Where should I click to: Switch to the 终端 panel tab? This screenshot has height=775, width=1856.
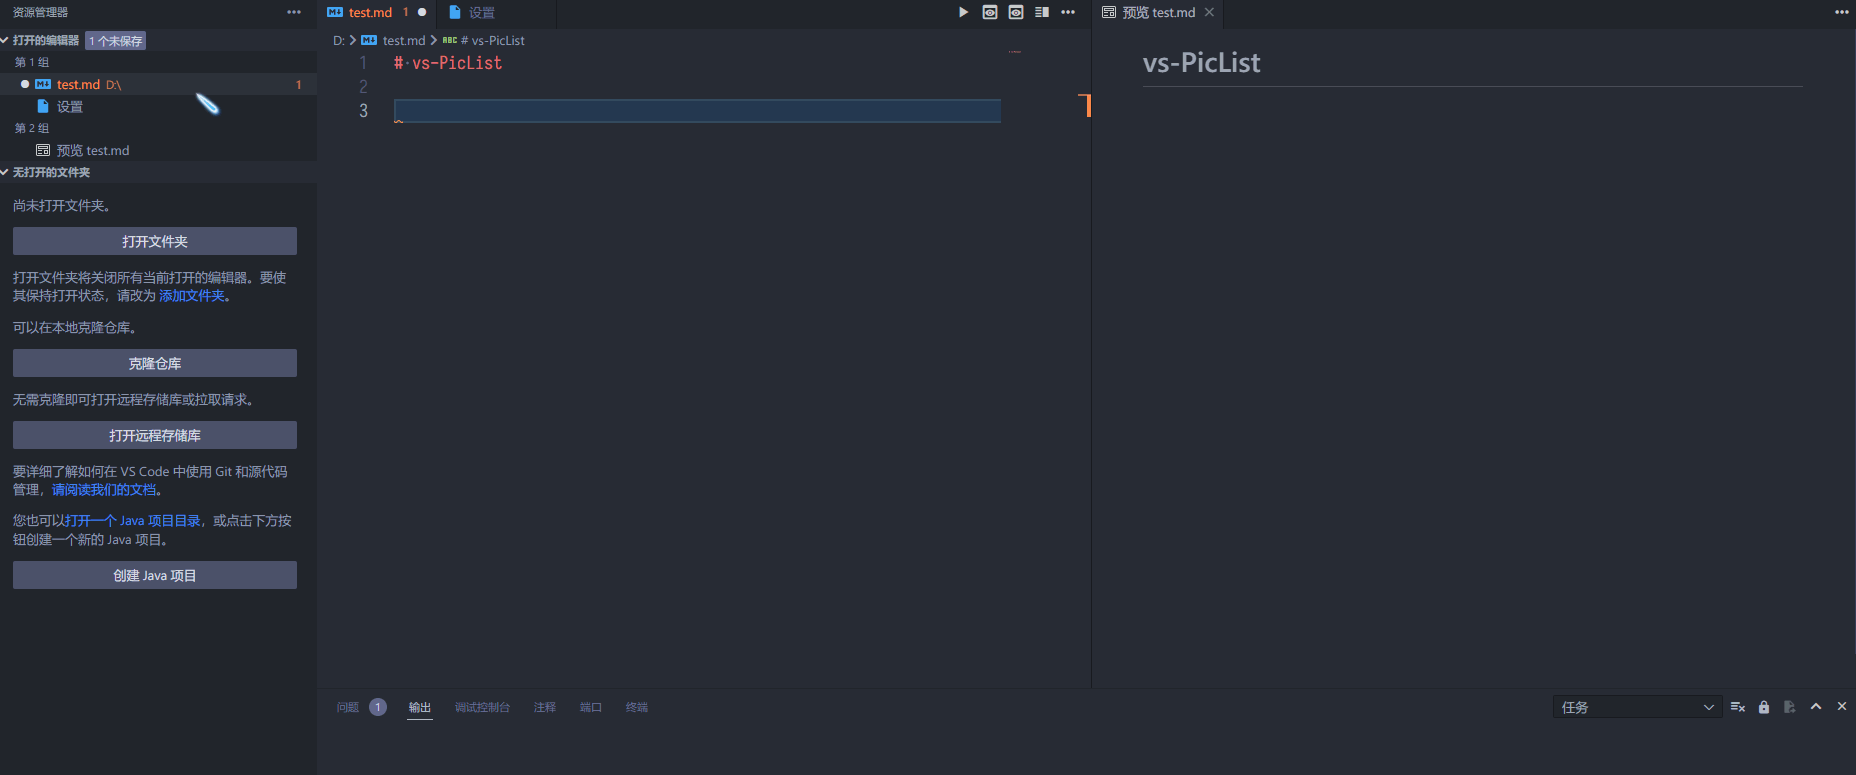(x=637, y=707)
